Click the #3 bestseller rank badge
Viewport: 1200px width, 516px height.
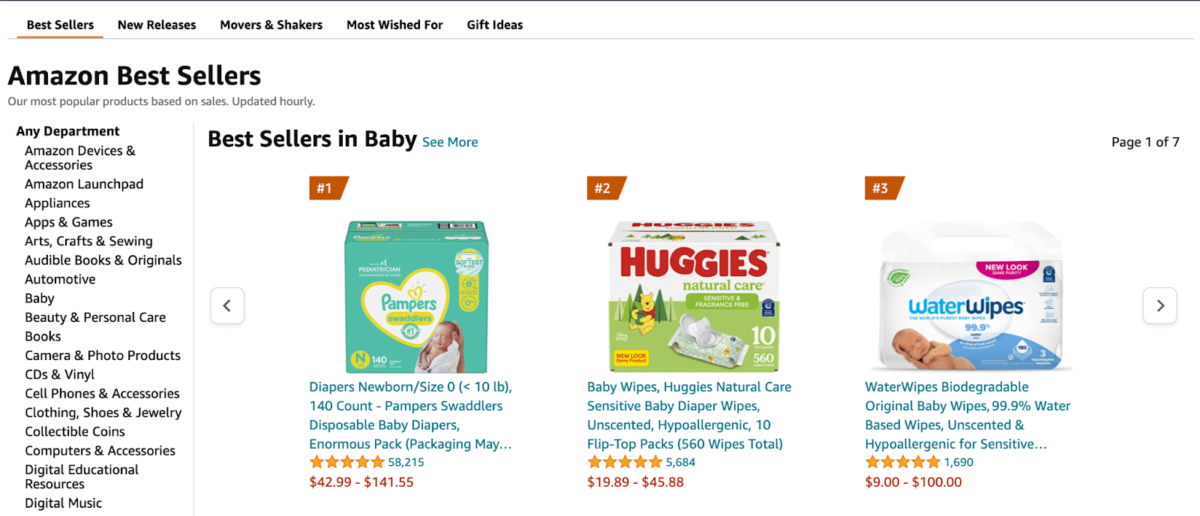pyautogui.click(x=883, y=188)
